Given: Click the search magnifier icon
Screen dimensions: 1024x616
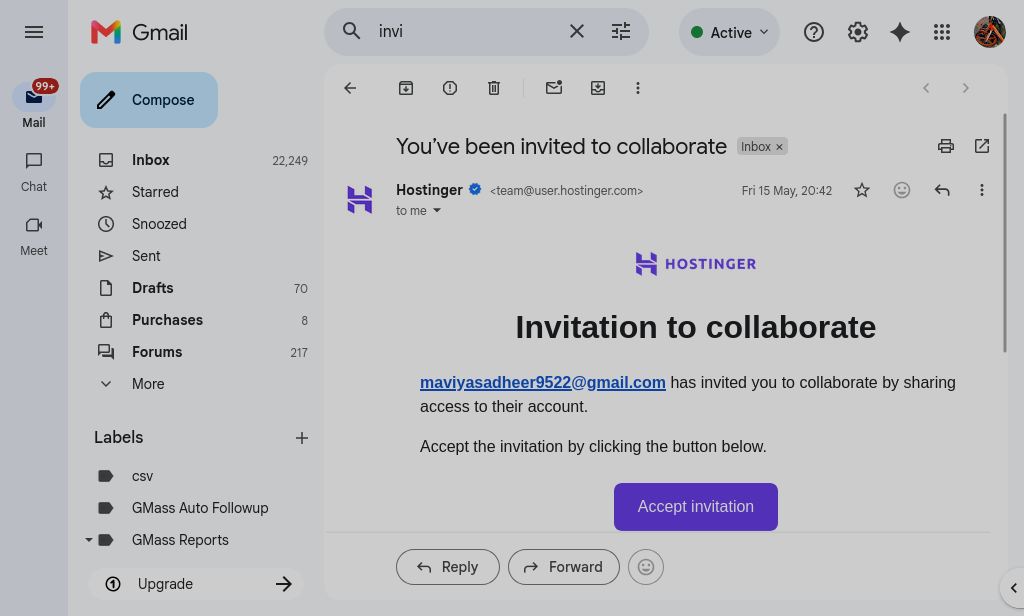Looking at the screenshot, I should click(x=351, y=31).
